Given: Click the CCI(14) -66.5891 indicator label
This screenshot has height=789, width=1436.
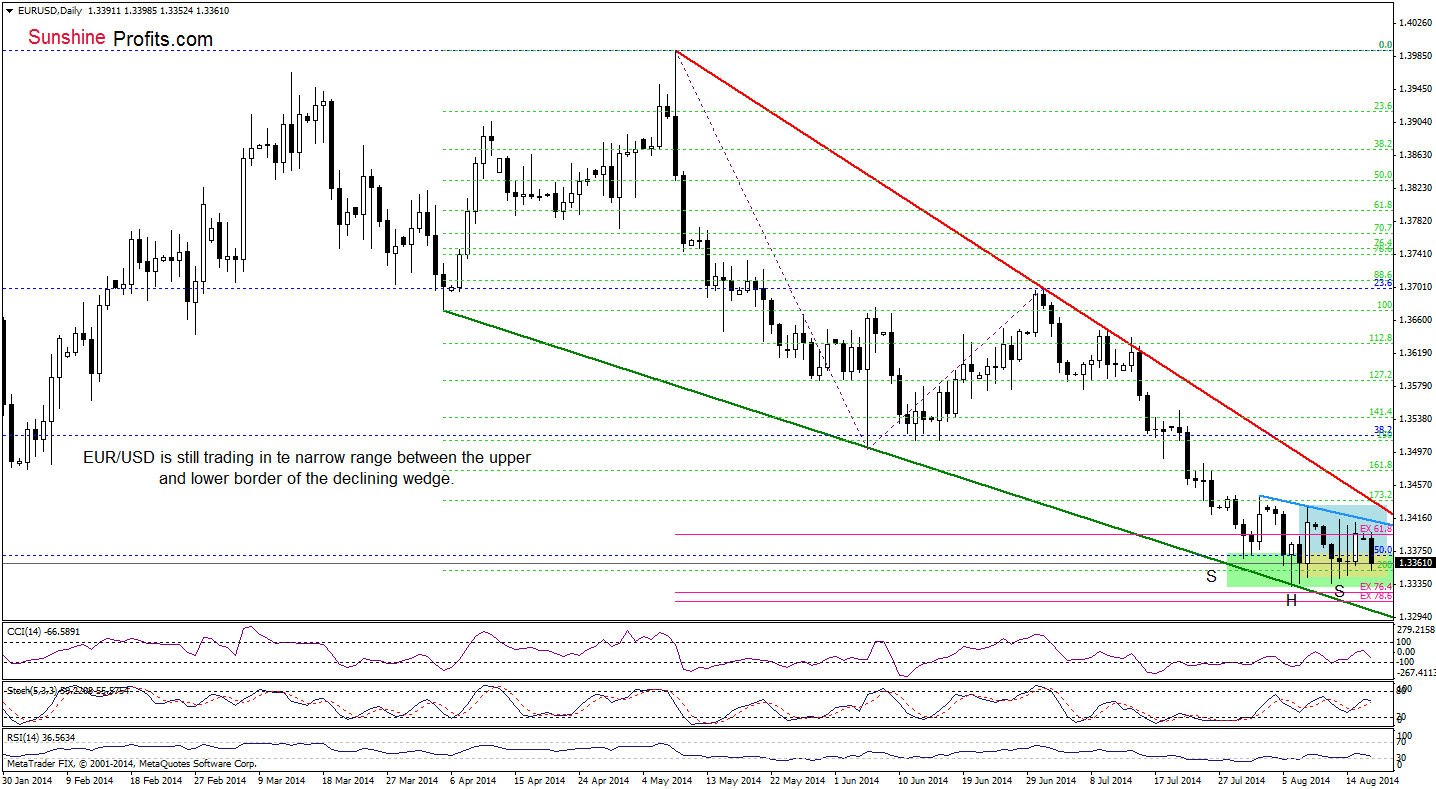Looking at the screenshot, I should tap(45, 631).
